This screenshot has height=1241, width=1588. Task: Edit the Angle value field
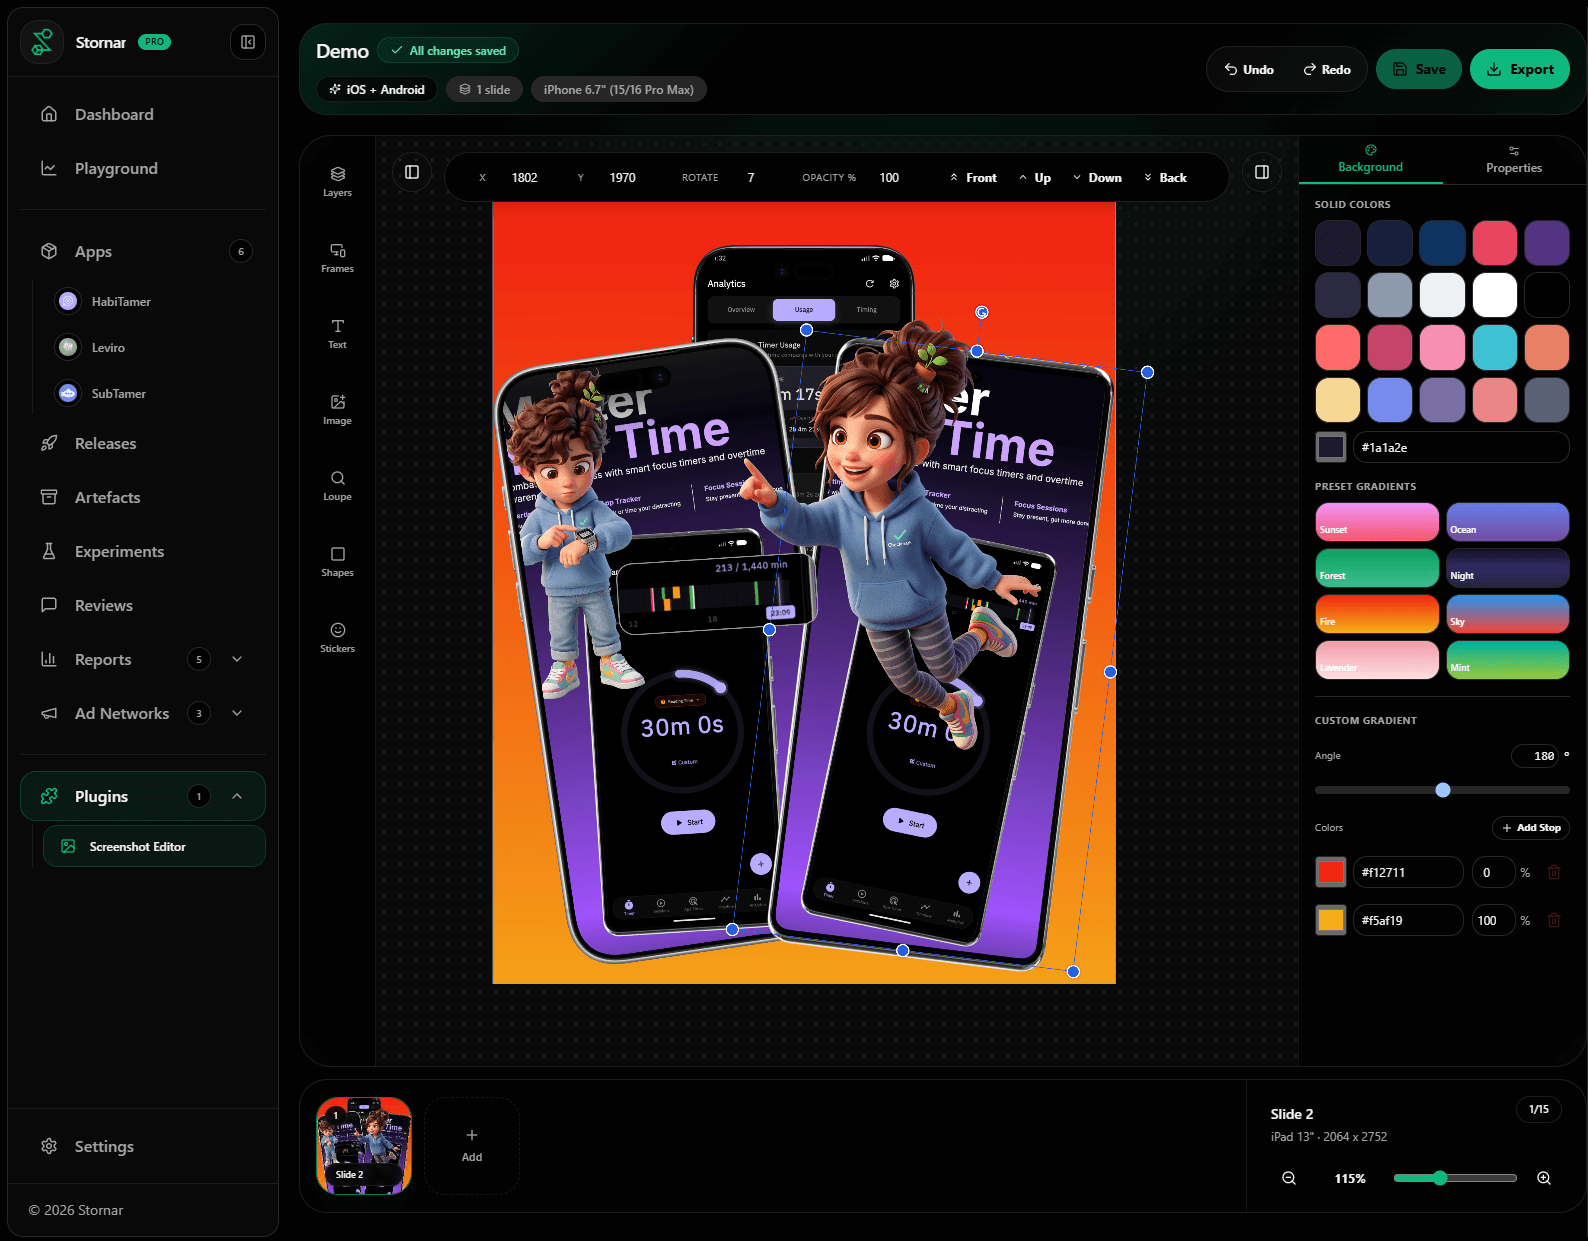[1535, 756]
